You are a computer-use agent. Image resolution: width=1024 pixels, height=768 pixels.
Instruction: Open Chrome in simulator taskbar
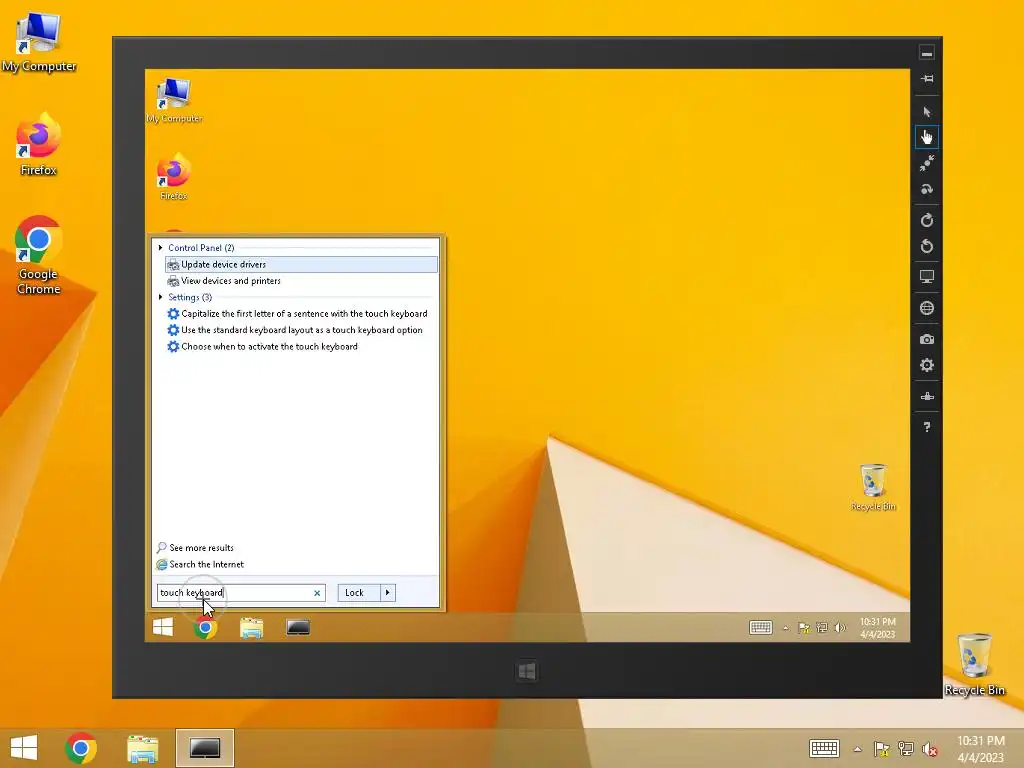(x=206, y=628)
